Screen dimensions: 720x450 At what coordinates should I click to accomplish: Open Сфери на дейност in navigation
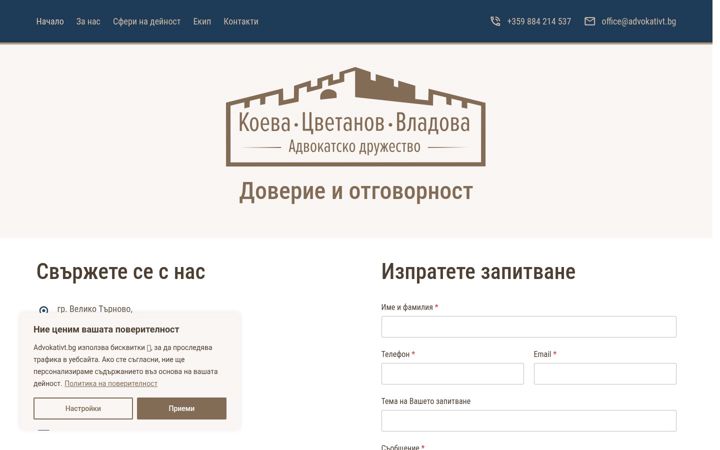click(146, 22)
